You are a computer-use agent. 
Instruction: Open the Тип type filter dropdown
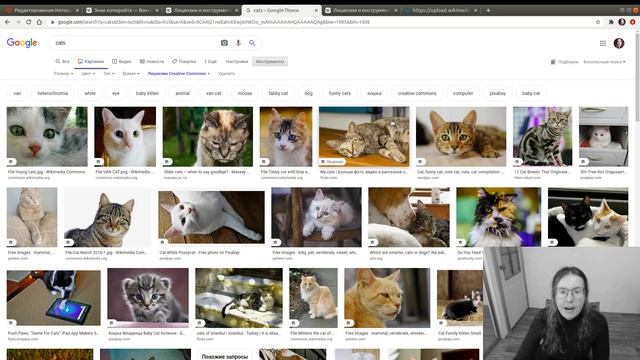point(109,73)
